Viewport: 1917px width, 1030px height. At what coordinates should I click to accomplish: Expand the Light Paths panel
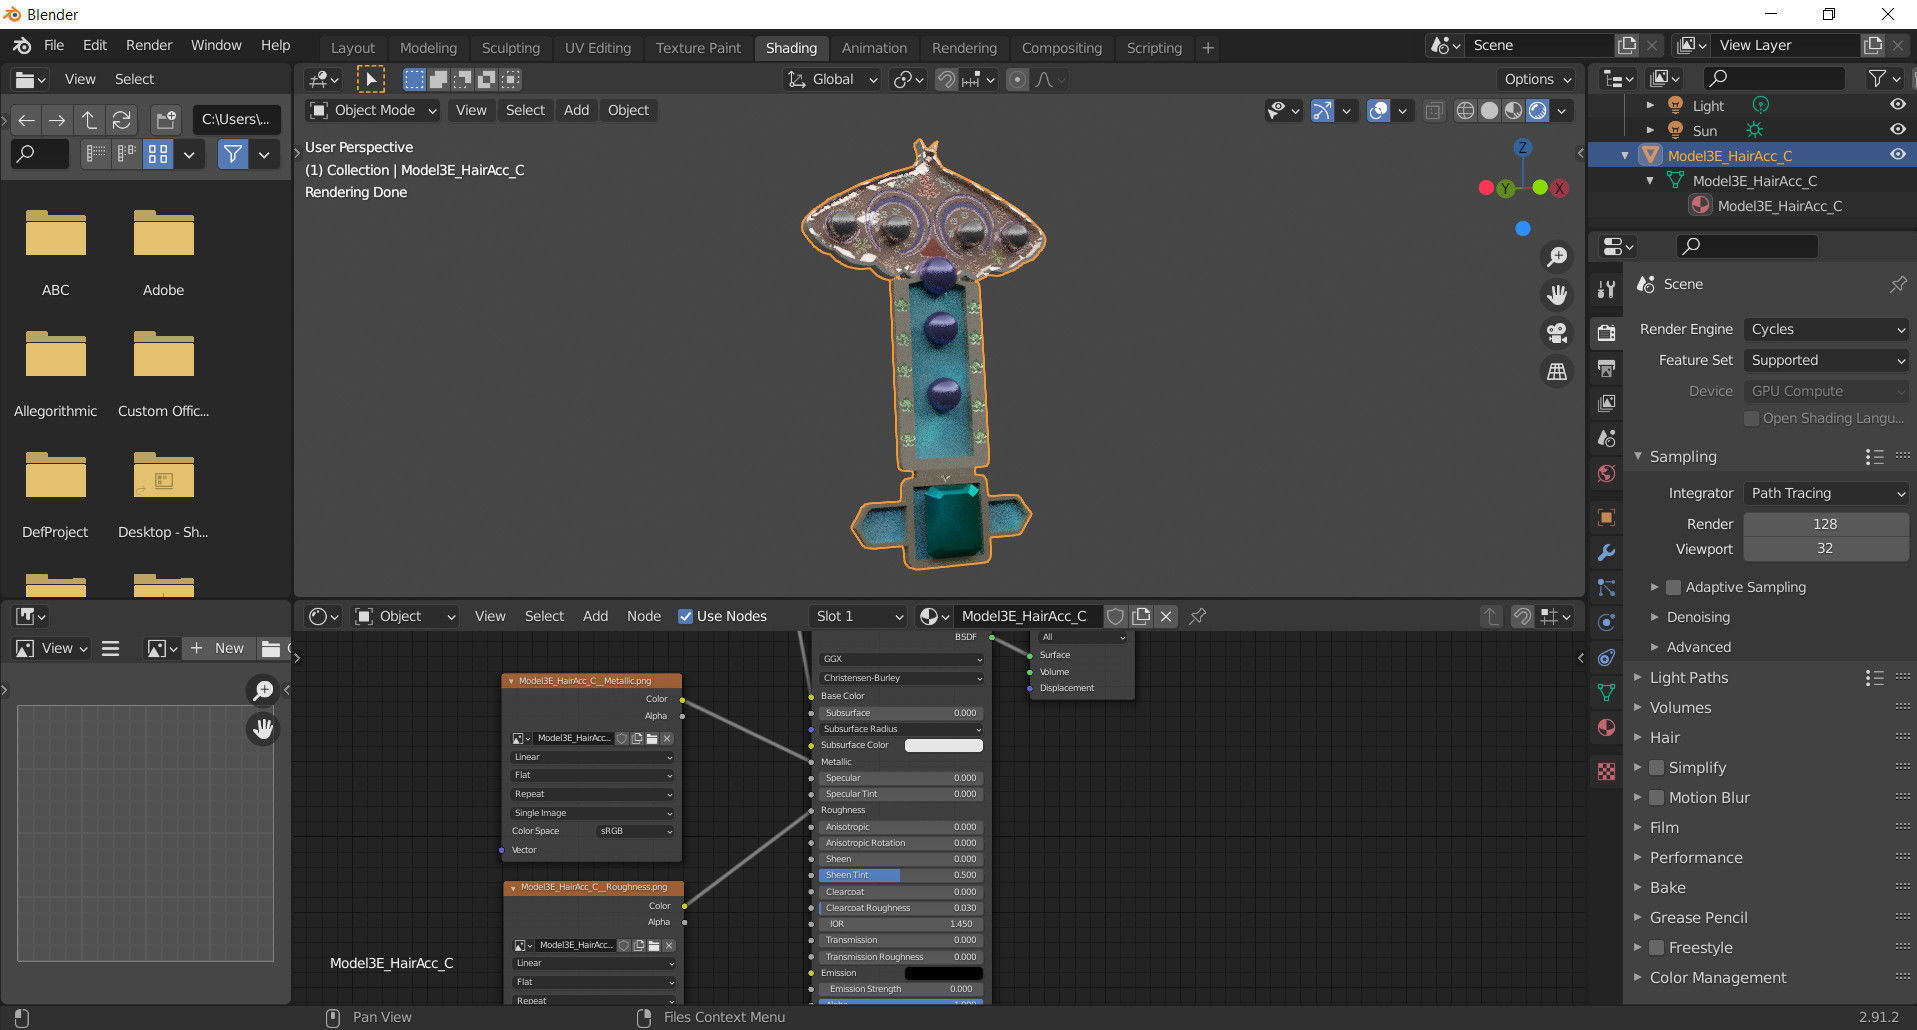coord(1688,677)
